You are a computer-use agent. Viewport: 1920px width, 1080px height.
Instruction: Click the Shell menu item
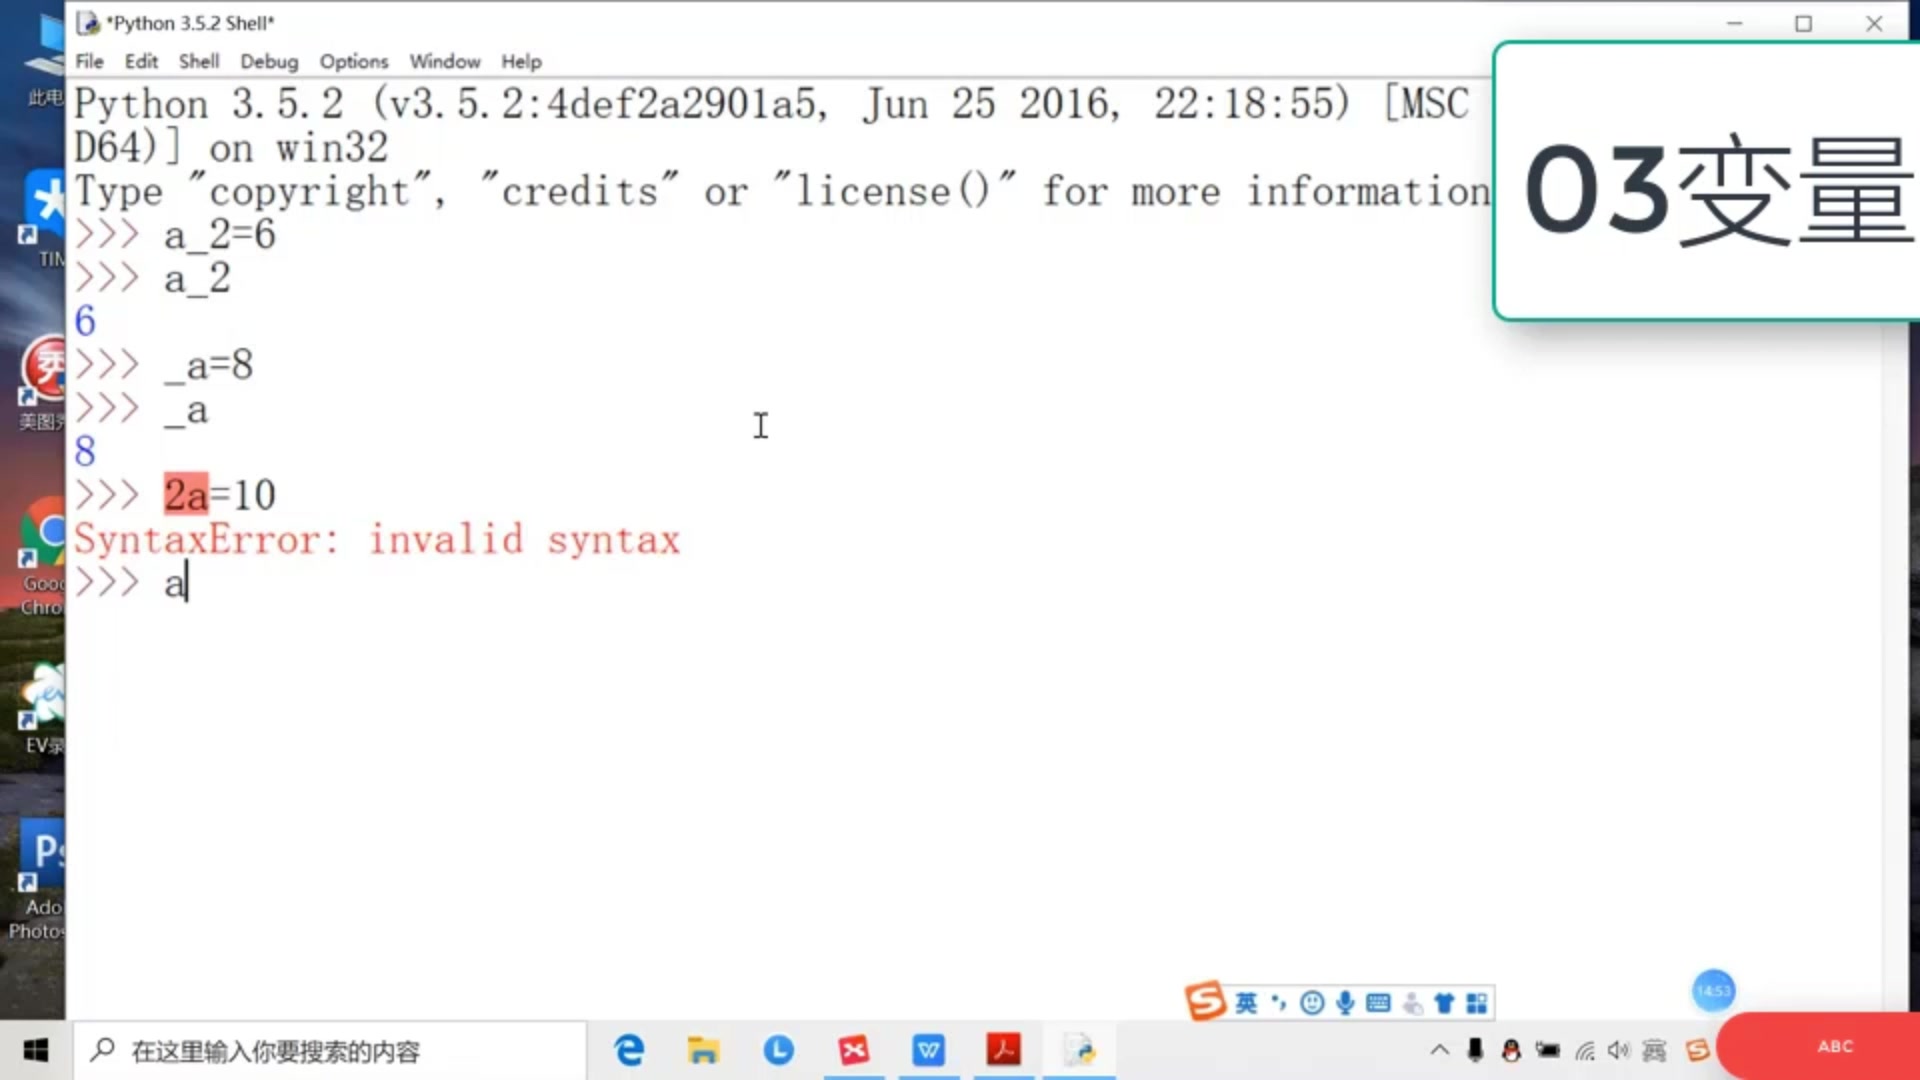click(x=198, y=61)
